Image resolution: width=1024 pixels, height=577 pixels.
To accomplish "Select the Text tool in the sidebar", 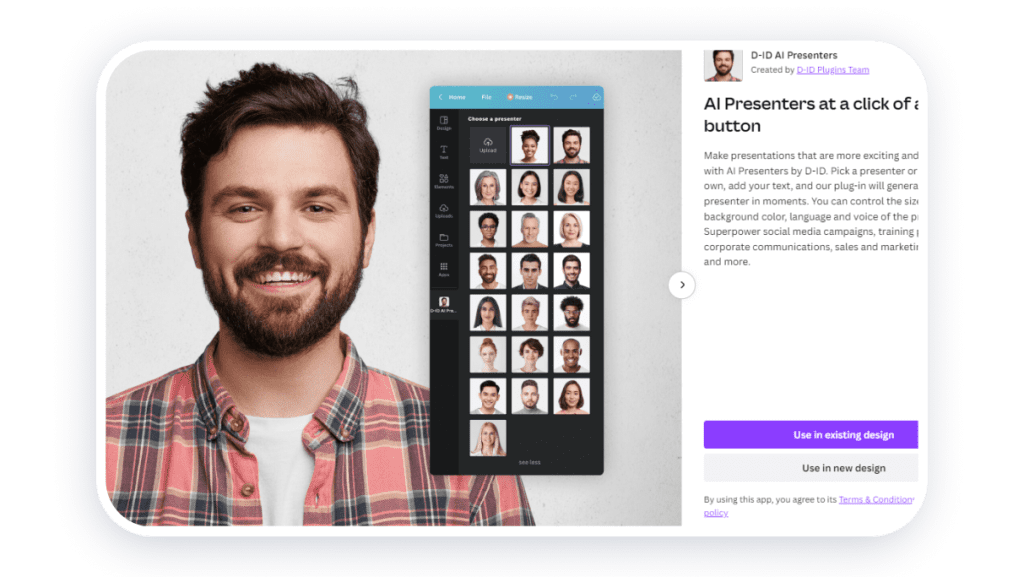I will [x=444, y=152].
